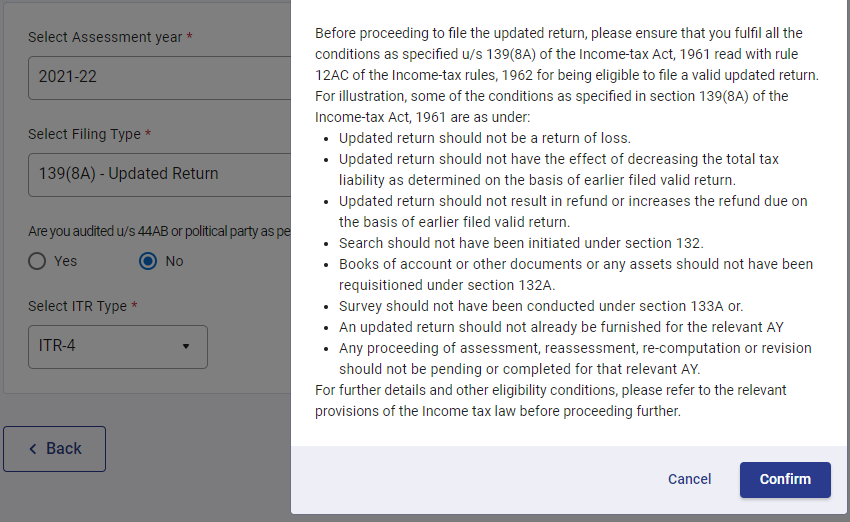Go back using the Back button
Viewport: 850px width, 522px height.
[55, 449]
